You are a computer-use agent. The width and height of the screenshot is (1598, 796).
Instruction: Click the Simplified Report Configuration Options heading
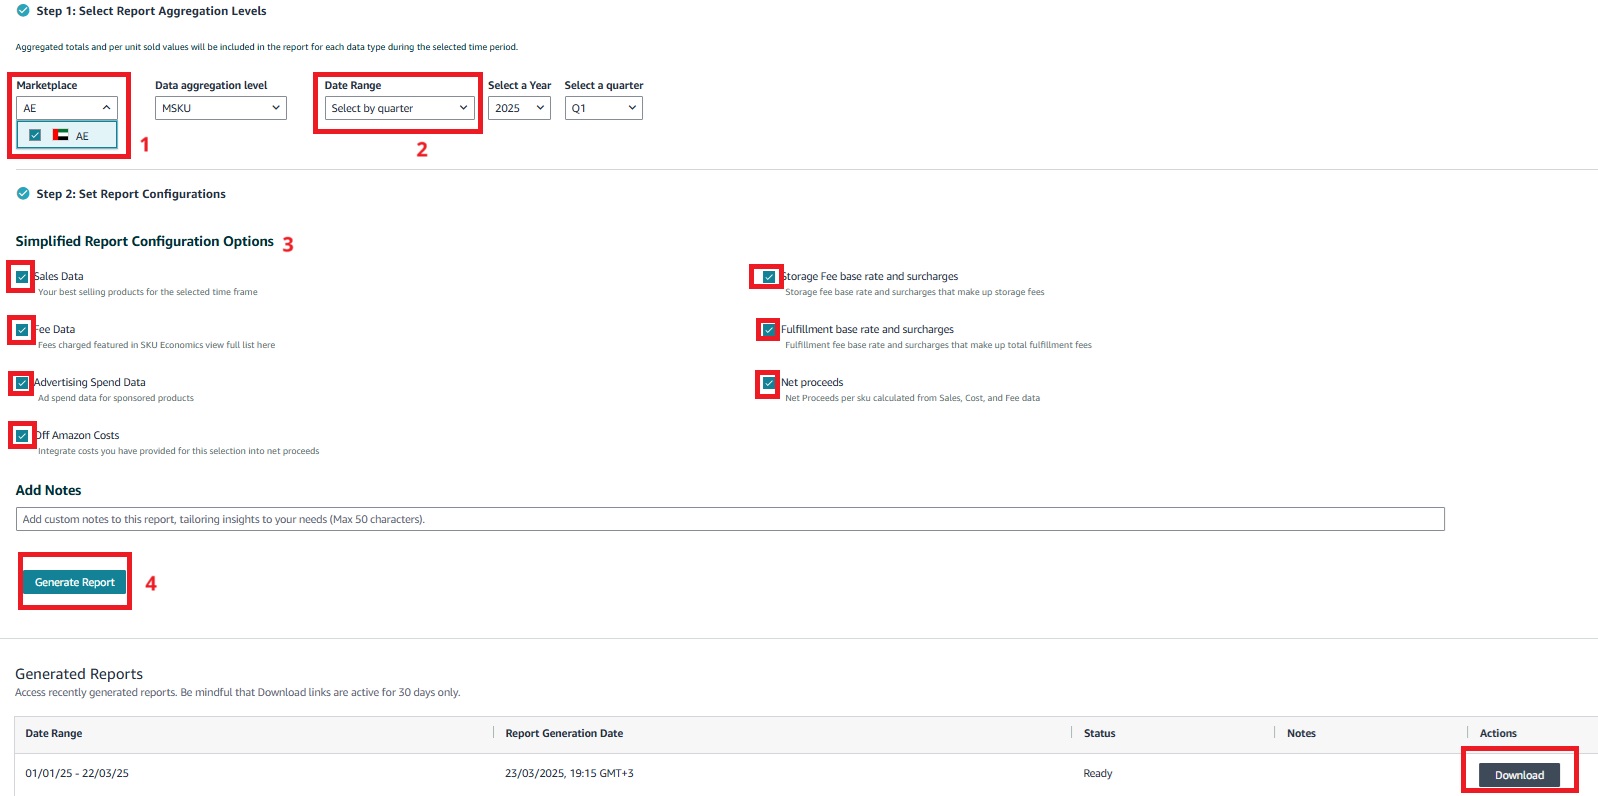[x=145, y=241]
